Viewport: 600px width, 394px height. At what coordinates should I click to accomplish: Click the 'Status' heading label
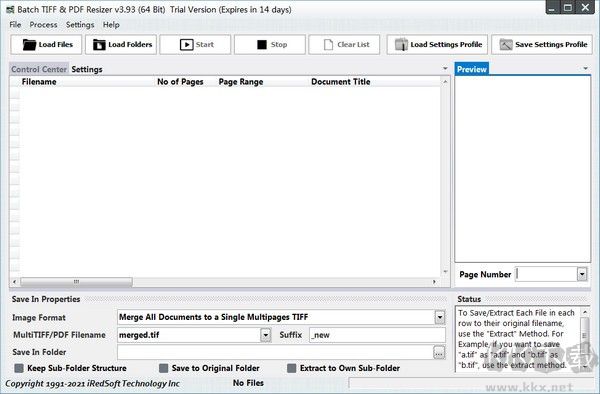point(469,299)
